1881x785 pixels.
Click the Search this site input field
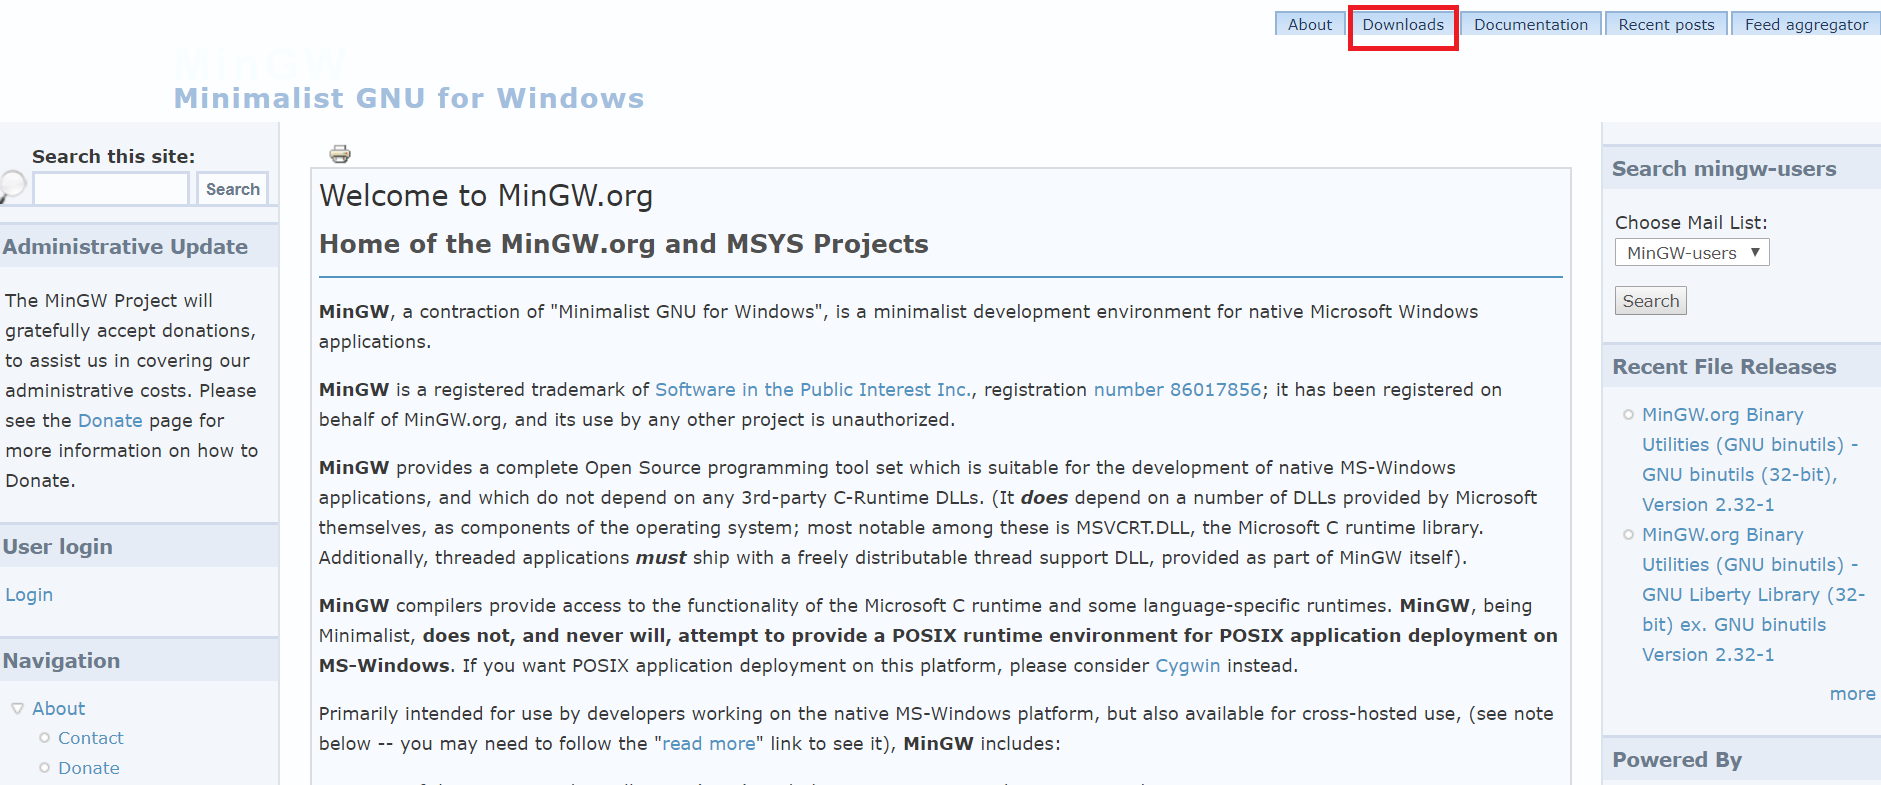coord(111,188)
